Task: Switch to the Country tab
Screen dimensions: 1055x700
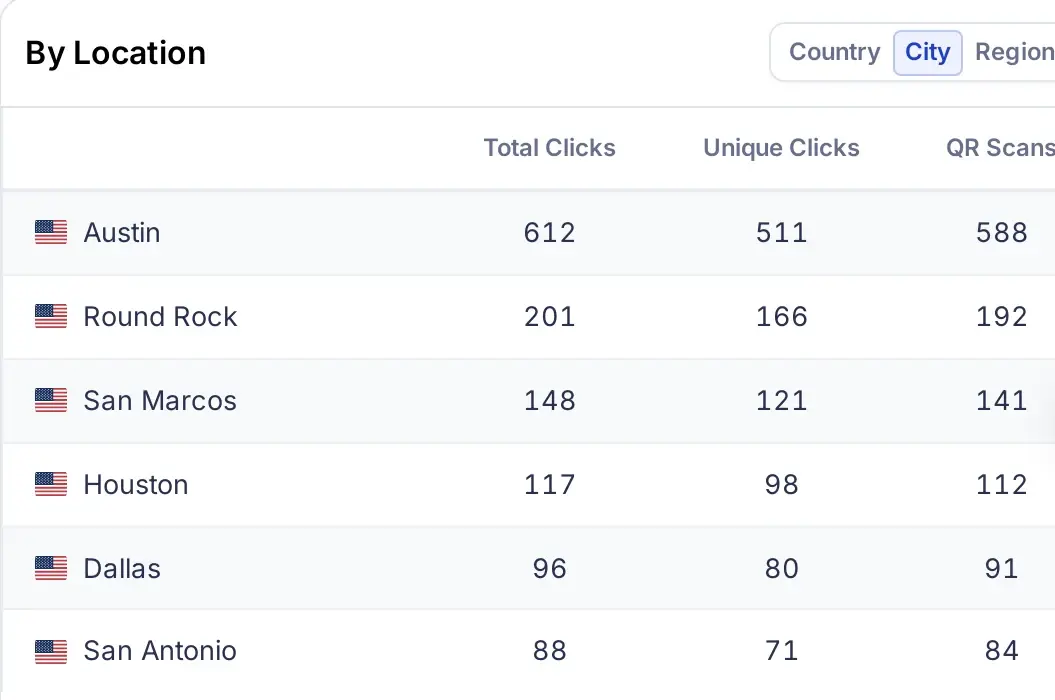Action: (834, 52)
